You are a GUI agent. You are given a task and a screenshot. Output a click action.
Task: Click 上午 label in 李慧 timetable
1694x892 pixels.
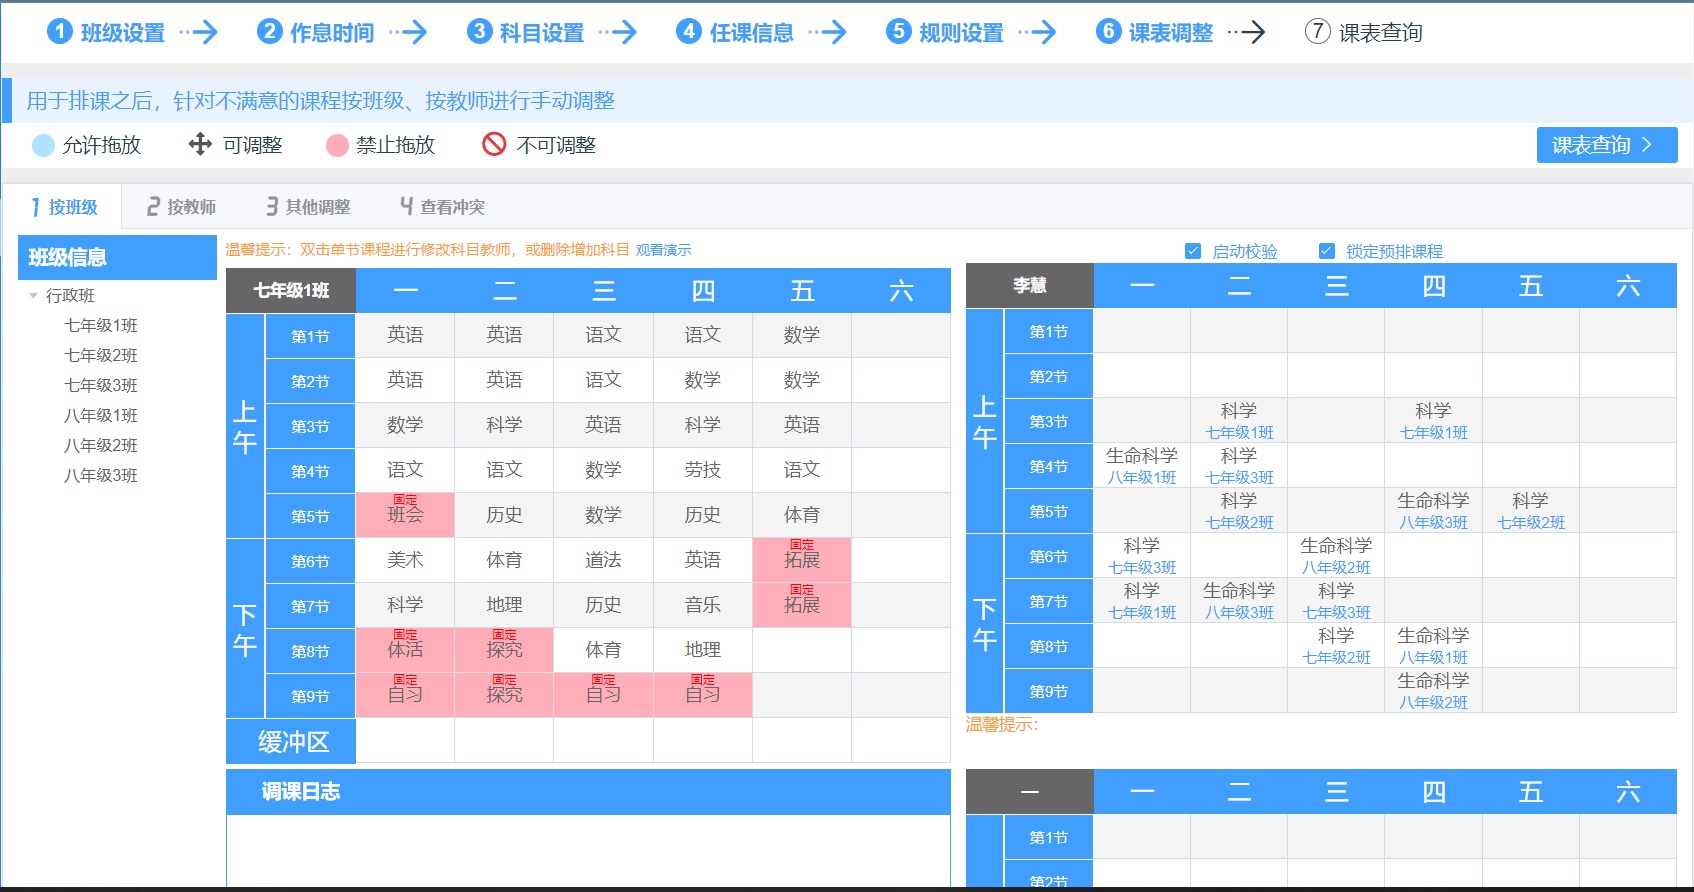(x=985, y=421)
